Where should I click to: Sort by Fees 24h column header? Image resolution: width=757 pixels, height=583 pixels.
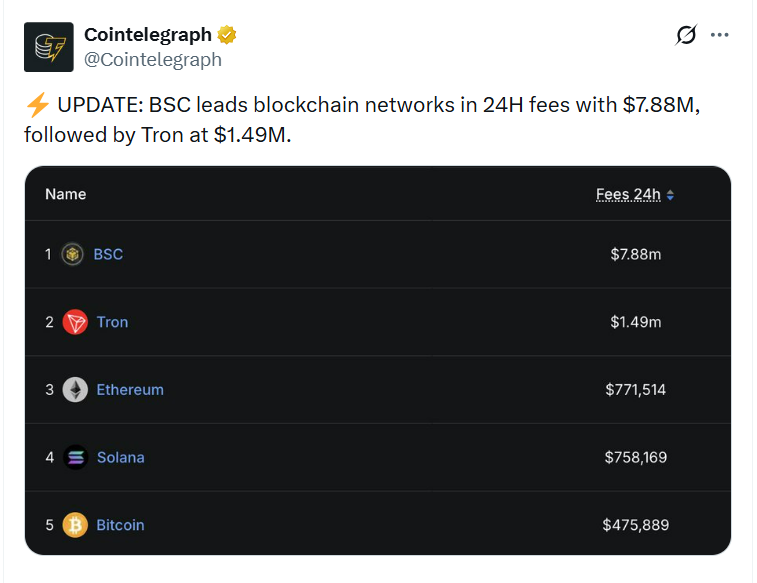(628, 194)
